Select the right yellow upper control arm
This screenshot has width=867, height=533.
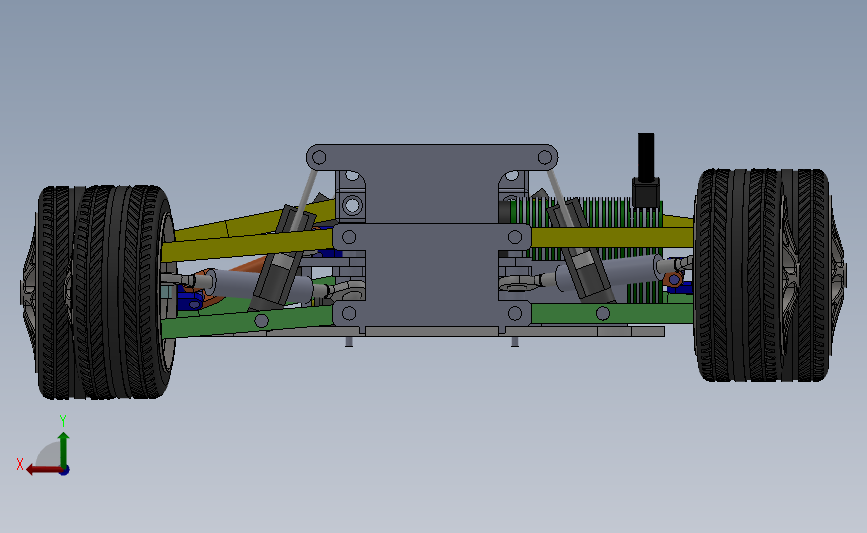(x=611, y=237)
